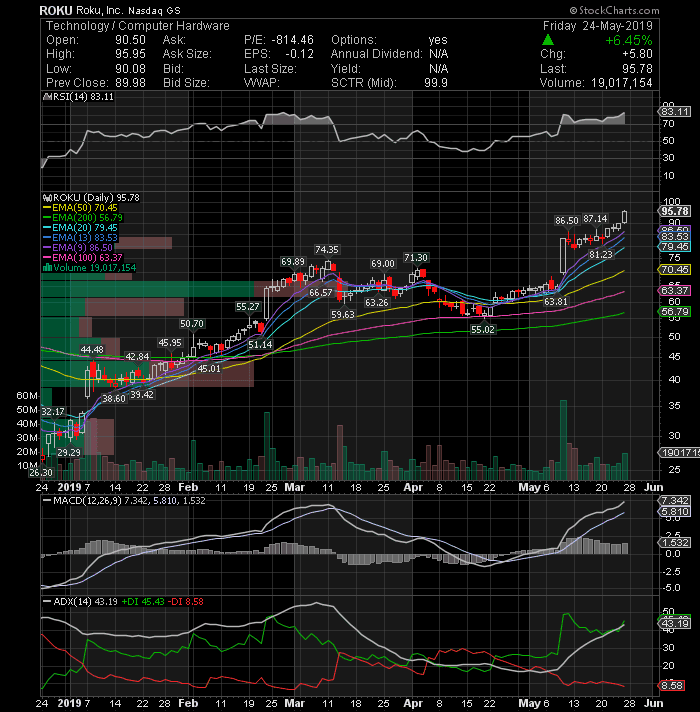Click the 74.35 peak annotation in March
Viewport: 700px width, 712px height.
coord(327,249)
